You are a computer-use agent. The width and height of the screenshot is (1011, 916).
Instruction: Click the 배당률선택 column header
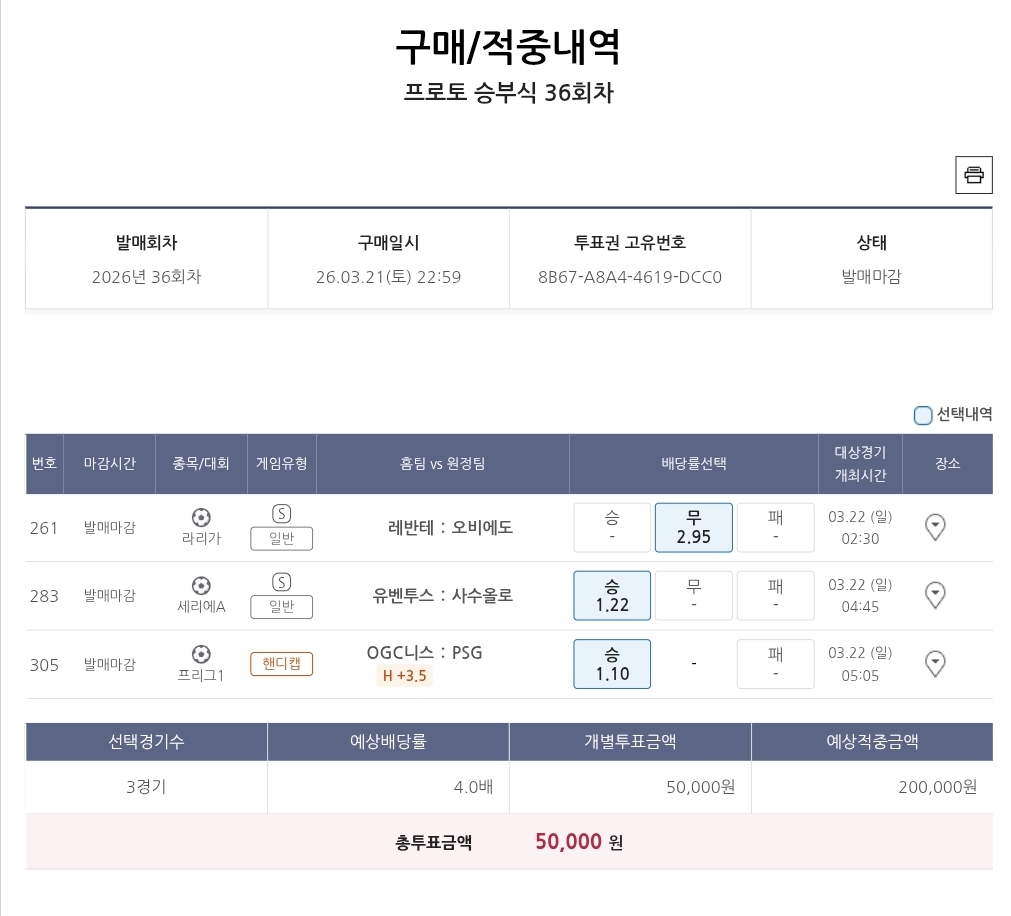coord(694,464)
